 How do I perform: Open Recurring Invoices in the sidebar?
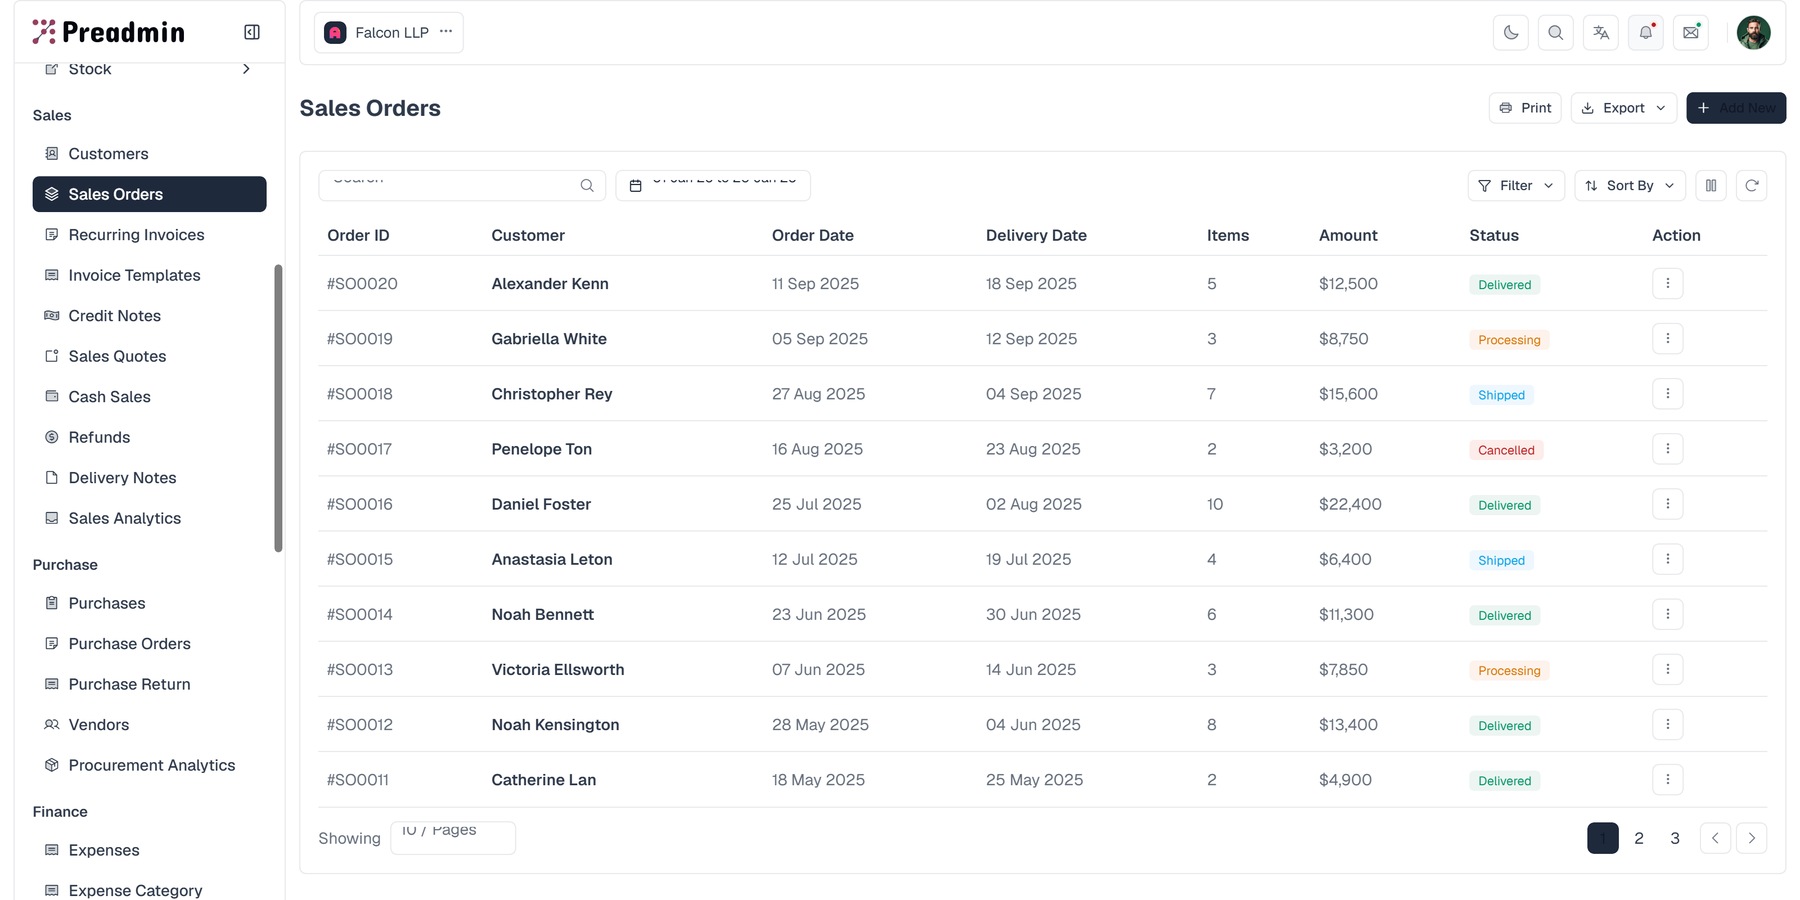click(149, 235)
